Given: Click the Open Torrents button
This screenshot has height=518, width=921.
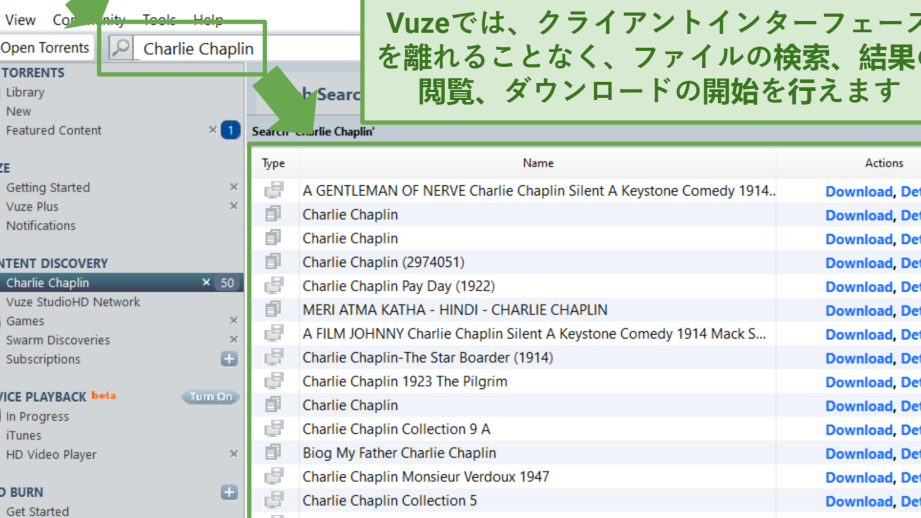Looking at the screenshot, I should [x=45, y=48].
